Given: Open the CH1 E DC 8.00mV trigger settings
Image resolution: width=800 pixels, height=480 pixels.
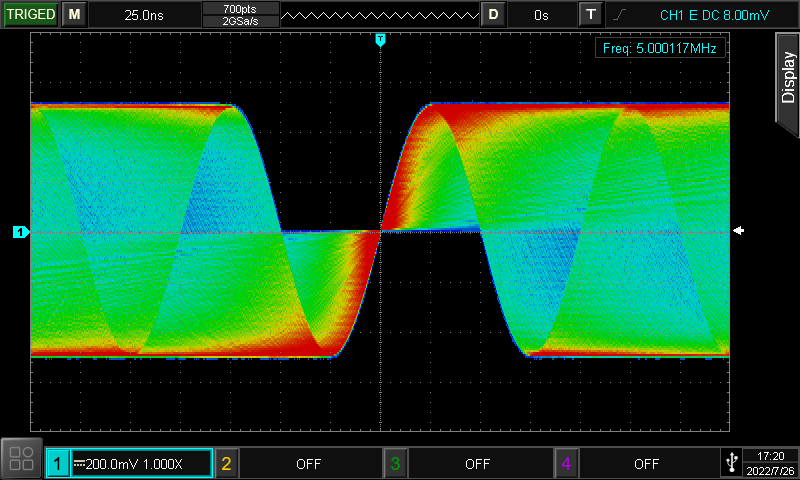Looking at the screenshot, I should (716, 15).
